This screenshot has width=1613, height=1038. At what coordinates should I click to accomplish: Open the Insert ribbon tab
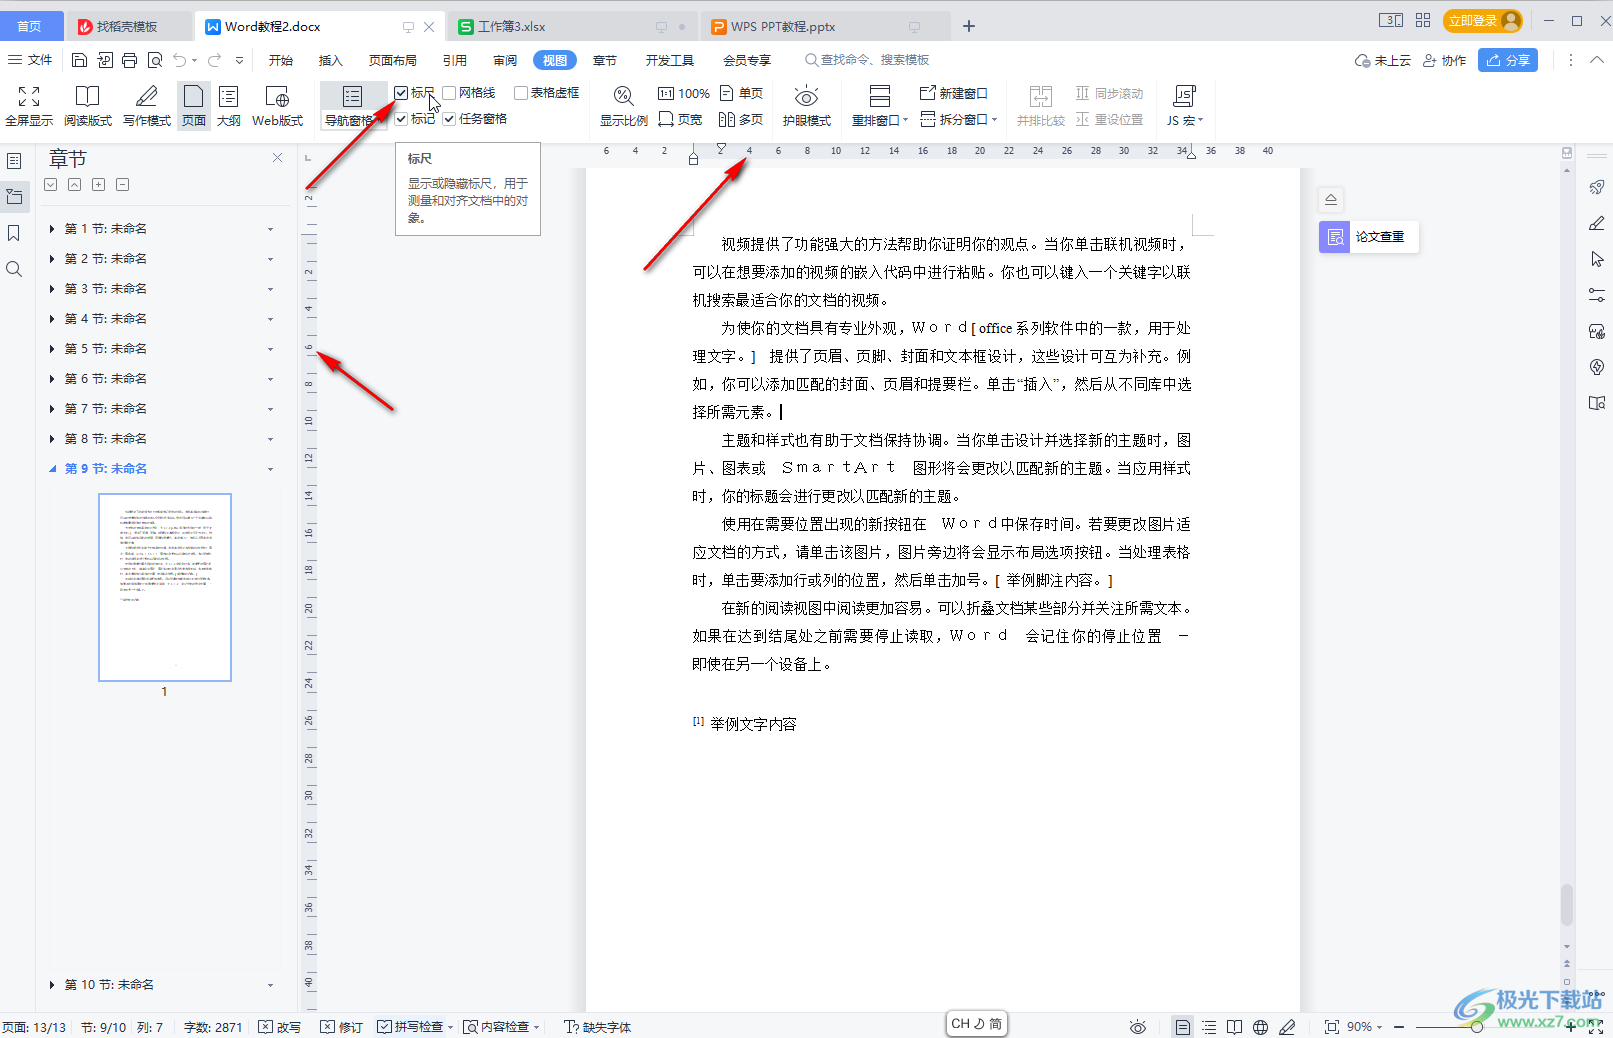331,60
